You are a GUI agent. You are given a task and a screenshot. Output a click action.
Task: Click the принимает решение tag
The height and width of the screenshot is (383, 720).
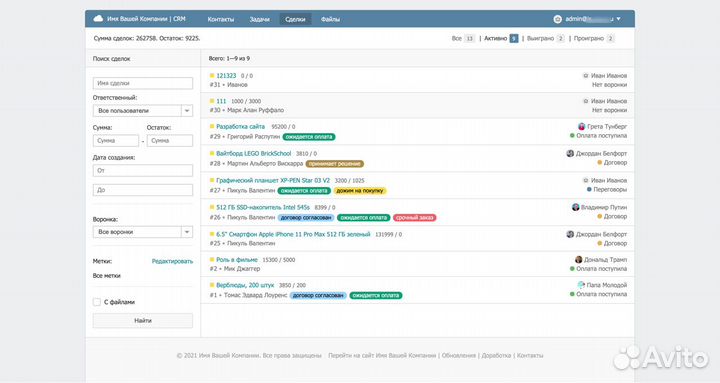click(x=335, y=164)
